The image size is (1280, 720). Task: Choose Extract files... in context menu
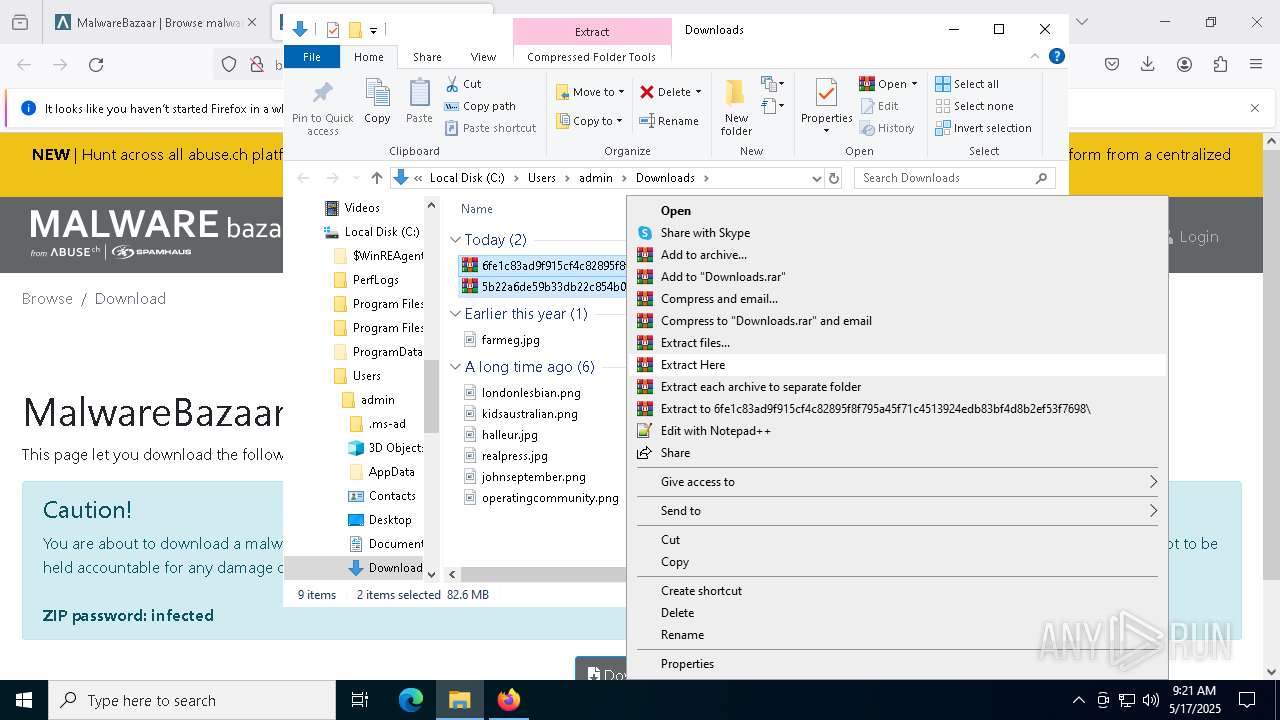point(897,343)
